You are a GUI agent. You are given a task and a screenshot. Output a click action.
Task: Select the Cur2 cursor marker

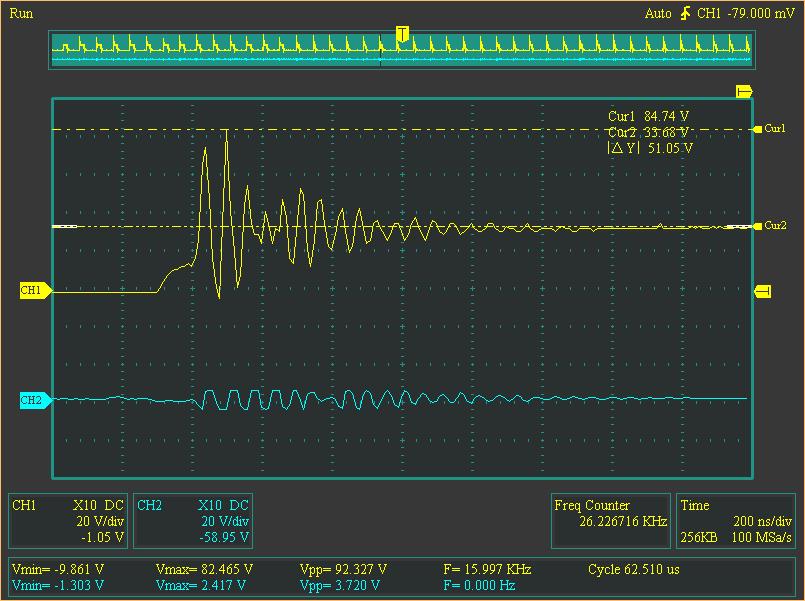coord(771,226)
